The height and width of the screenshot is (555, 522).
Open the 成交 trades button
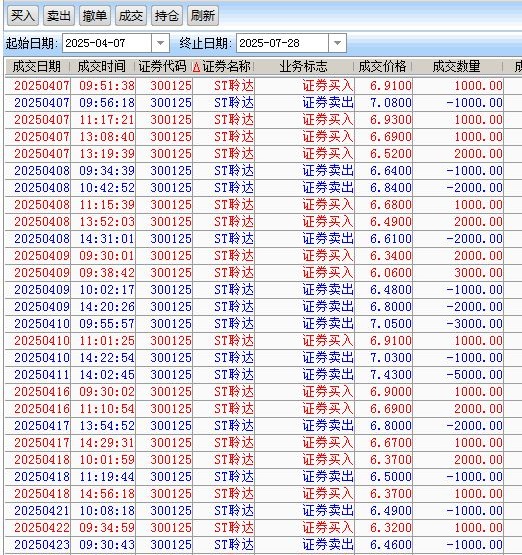pos(131,16)
